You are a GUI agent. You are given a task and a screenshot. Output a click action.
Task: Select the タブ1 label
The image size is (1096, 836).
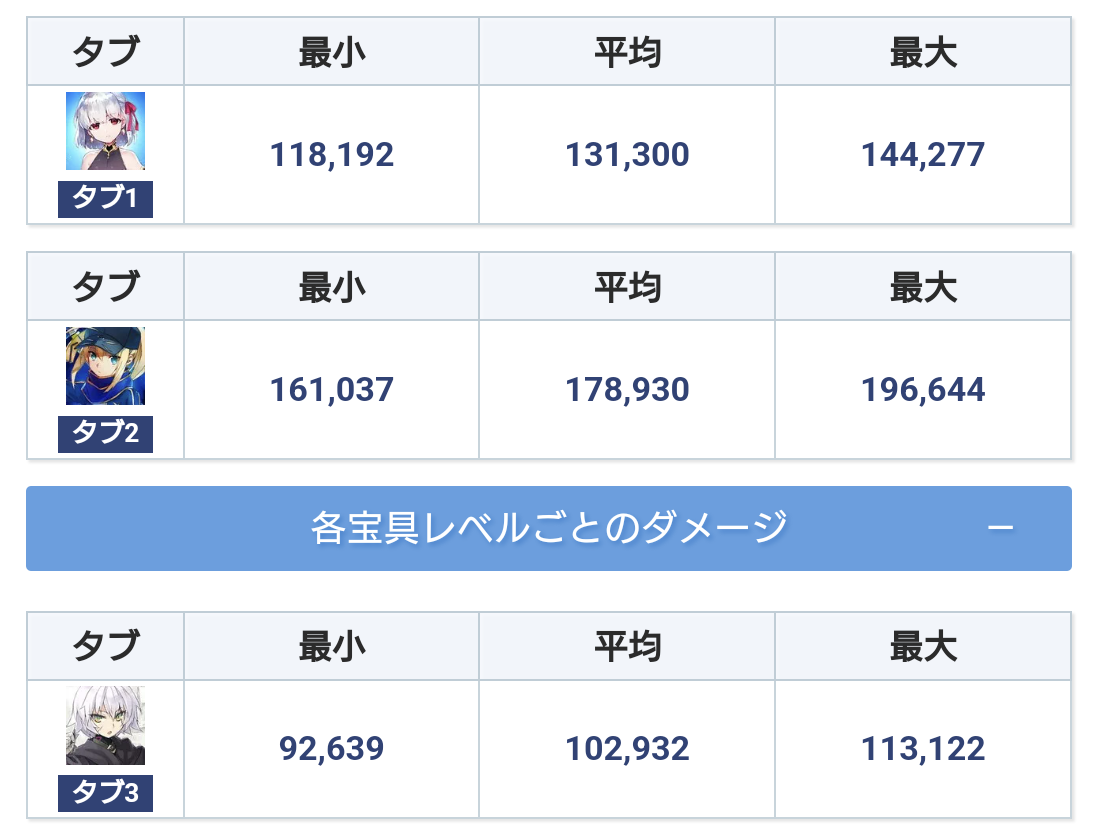coord(105,200)
